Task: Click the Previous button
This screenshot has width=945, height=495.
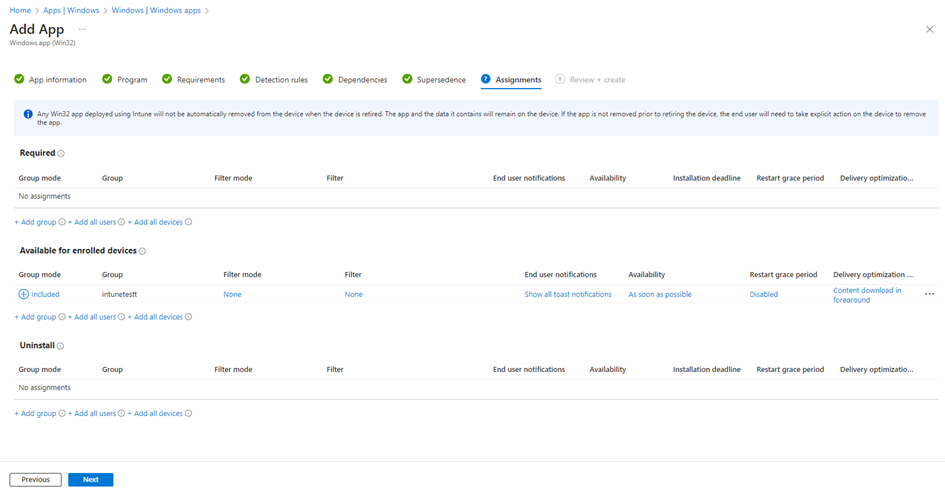Action: coord(35,480)
